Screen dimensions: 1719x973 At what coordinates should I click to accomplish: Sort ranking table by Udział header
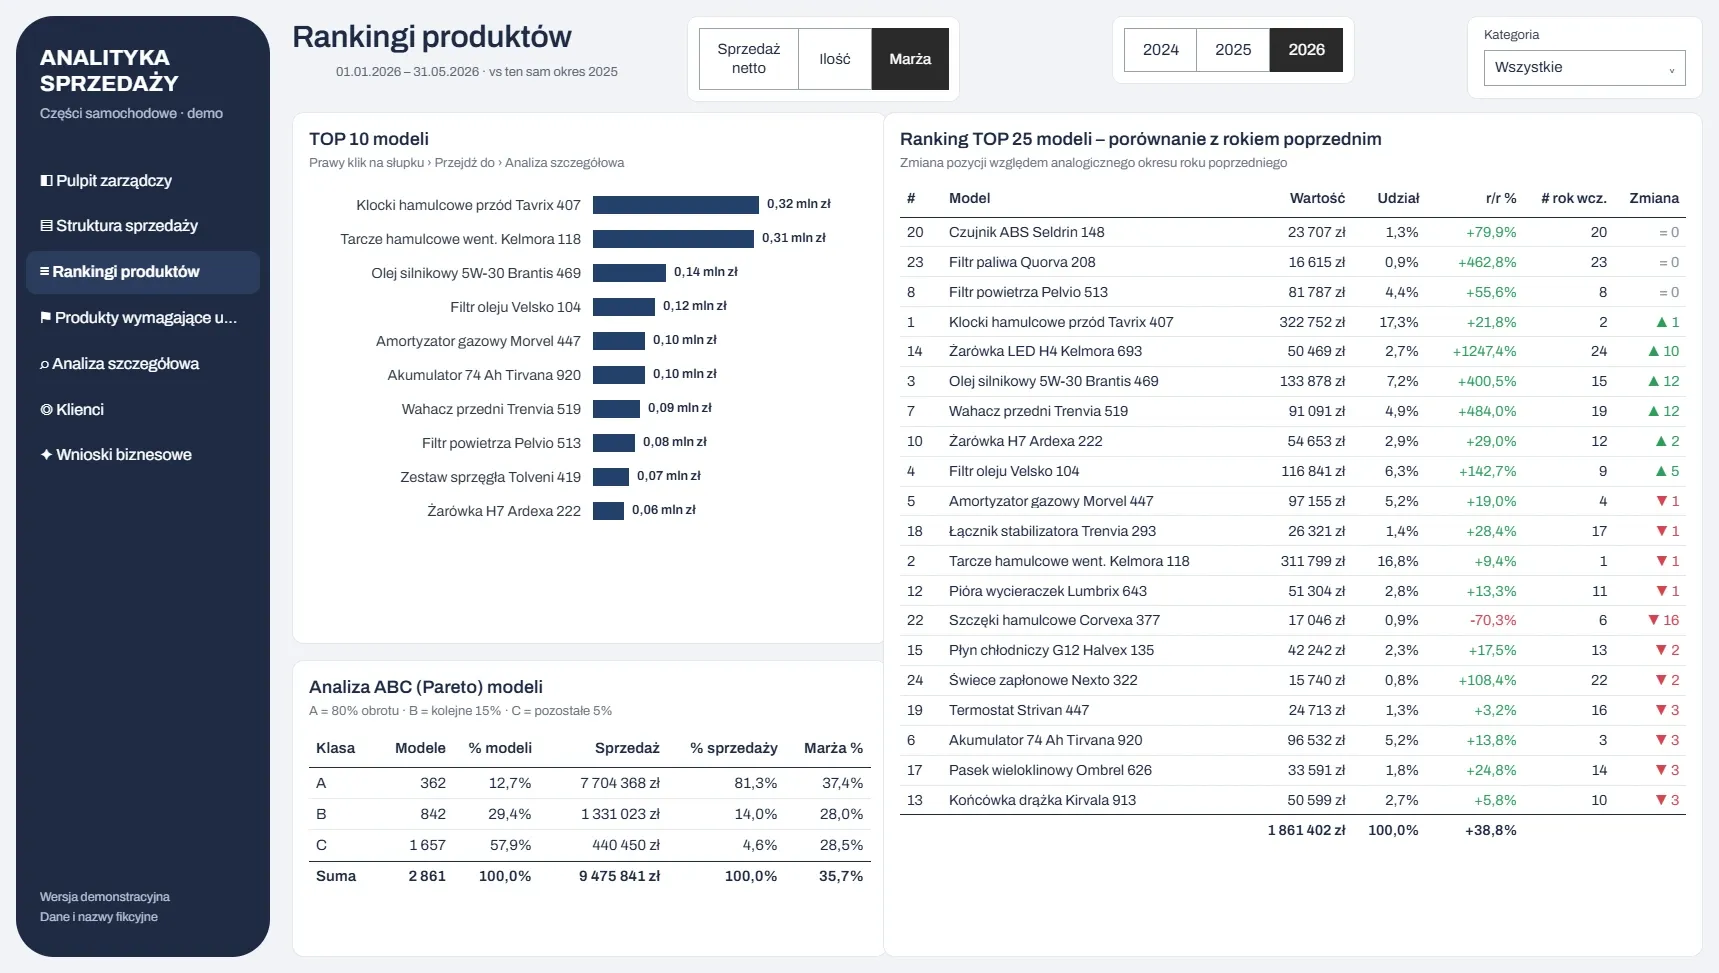[1398, 198]
